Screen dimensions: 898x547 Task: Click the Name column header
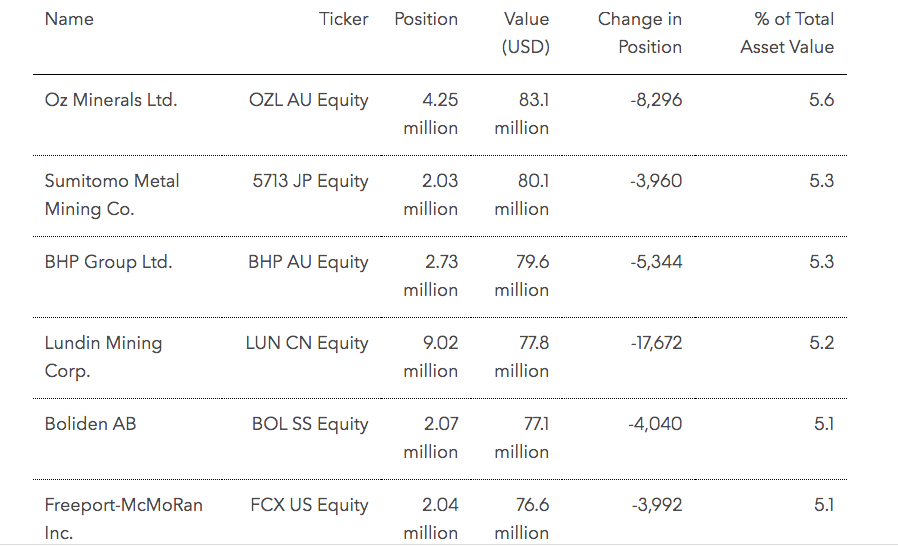pos(68,19)
